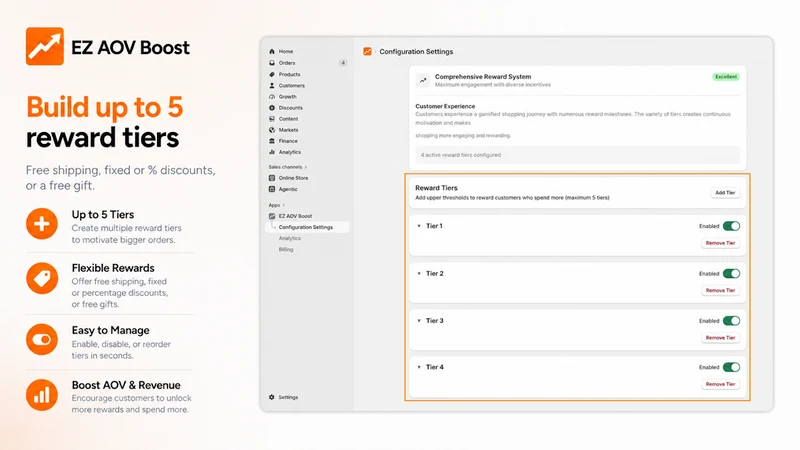The width and height of the screenshot is (800, 450).
Task: Disable the Tier 4 Enabled toggle
Action: click(x=732, y=367)
